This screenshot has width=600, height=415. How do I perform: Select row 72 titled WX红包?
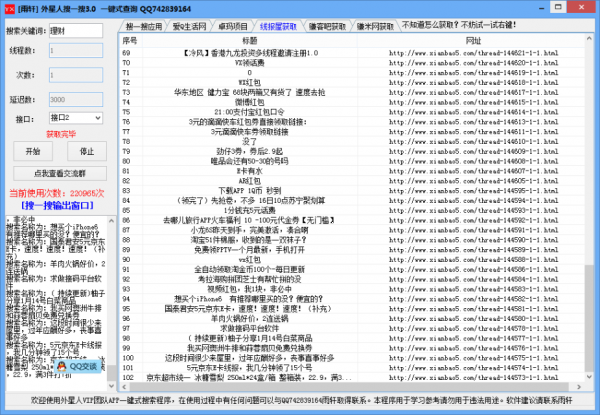click(x=352, y=82)
